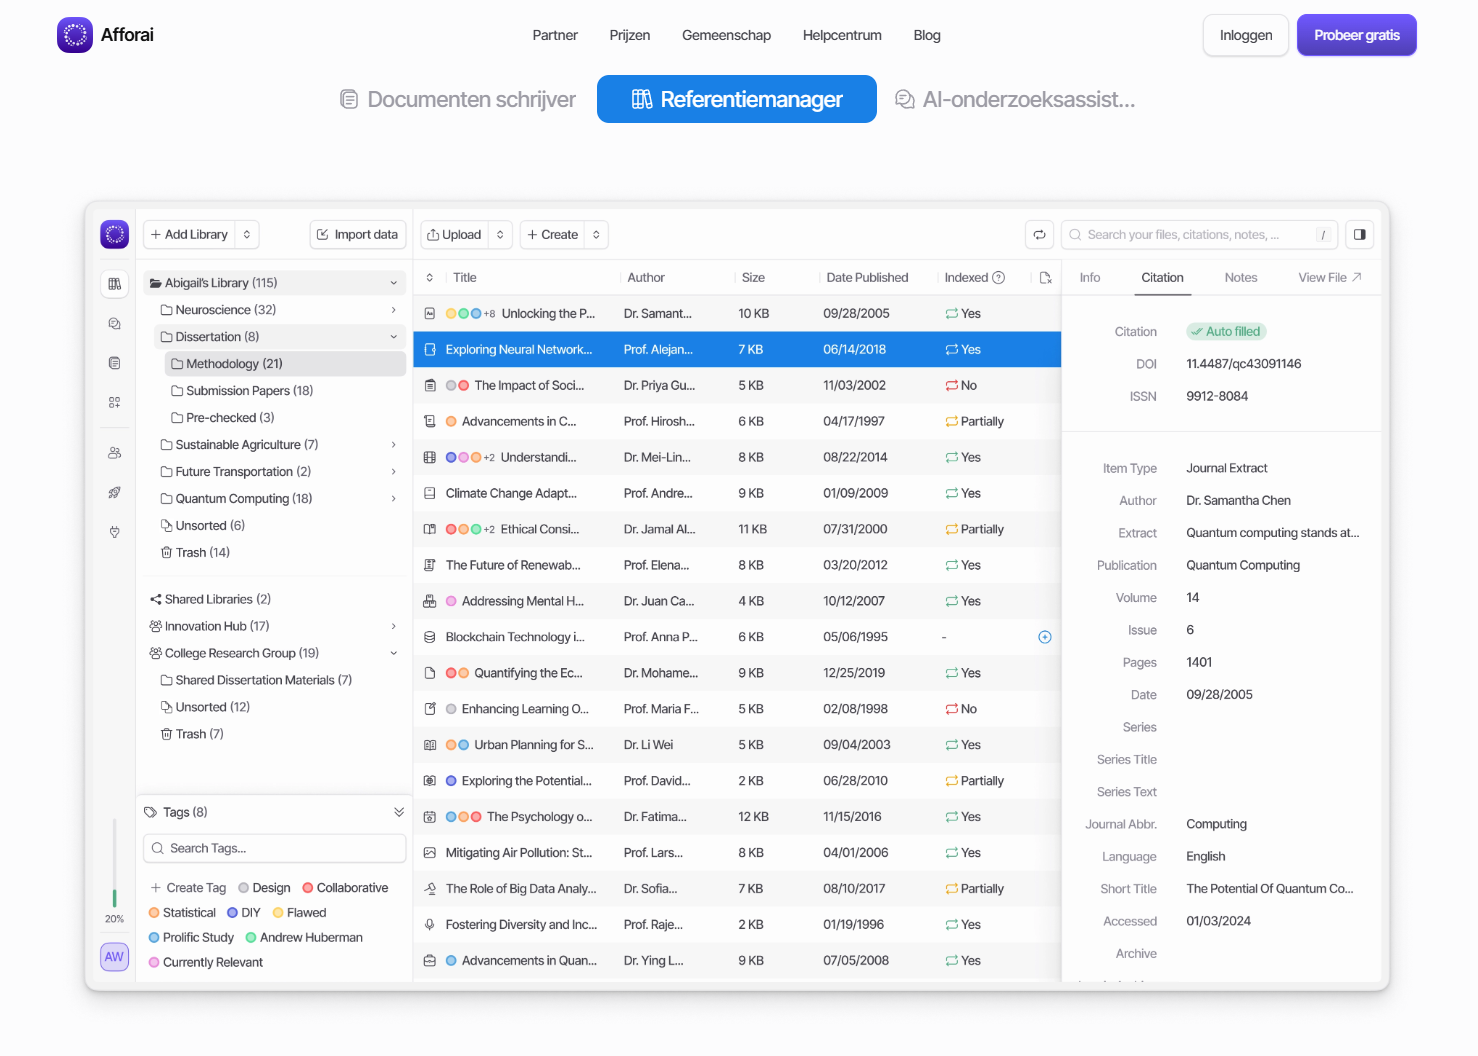Toggle the Collaborative tag filter
This screenshot has height=1056, width=1478.
[x=345, y=888]
